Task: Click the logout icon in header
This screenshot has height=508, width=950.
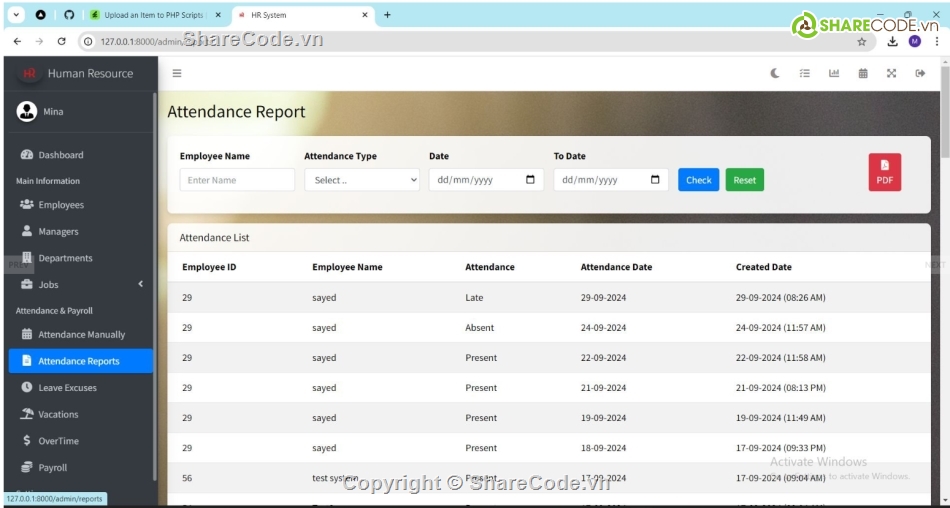Action: (x=920, y=73)
